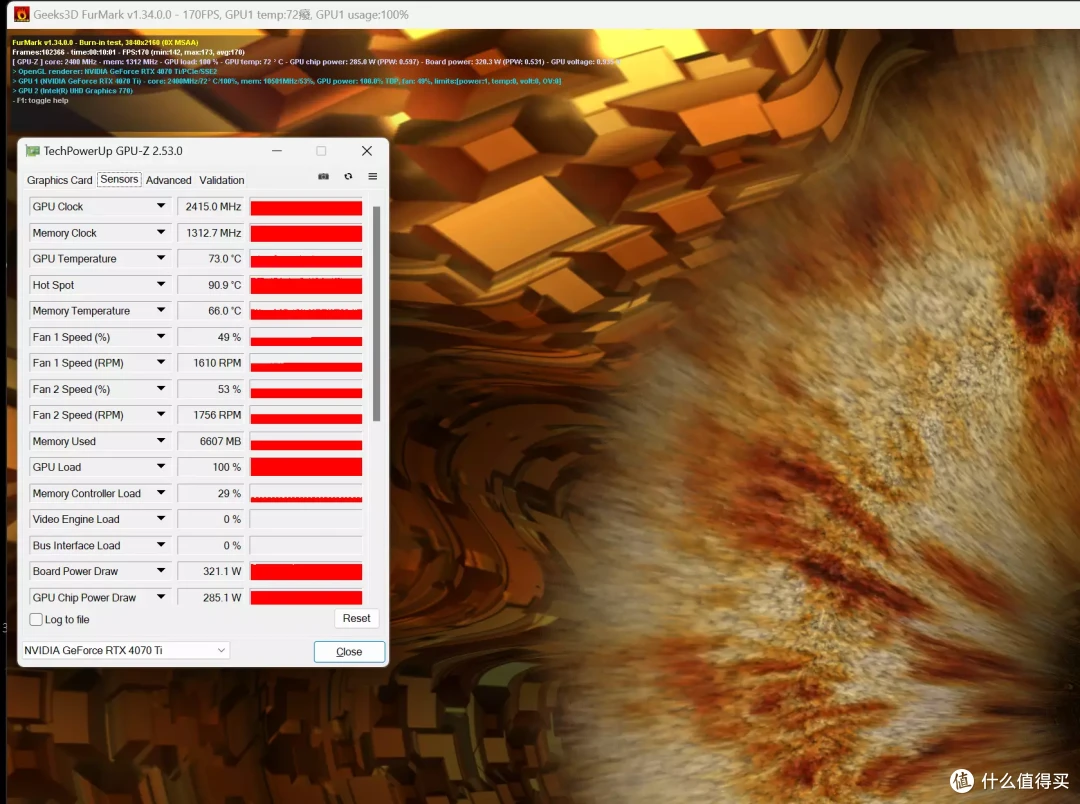Open the Fan 2 Speed (RPM) dropdown
The width and height of the screenshot is (1080, 804).
tap(161, 415)
